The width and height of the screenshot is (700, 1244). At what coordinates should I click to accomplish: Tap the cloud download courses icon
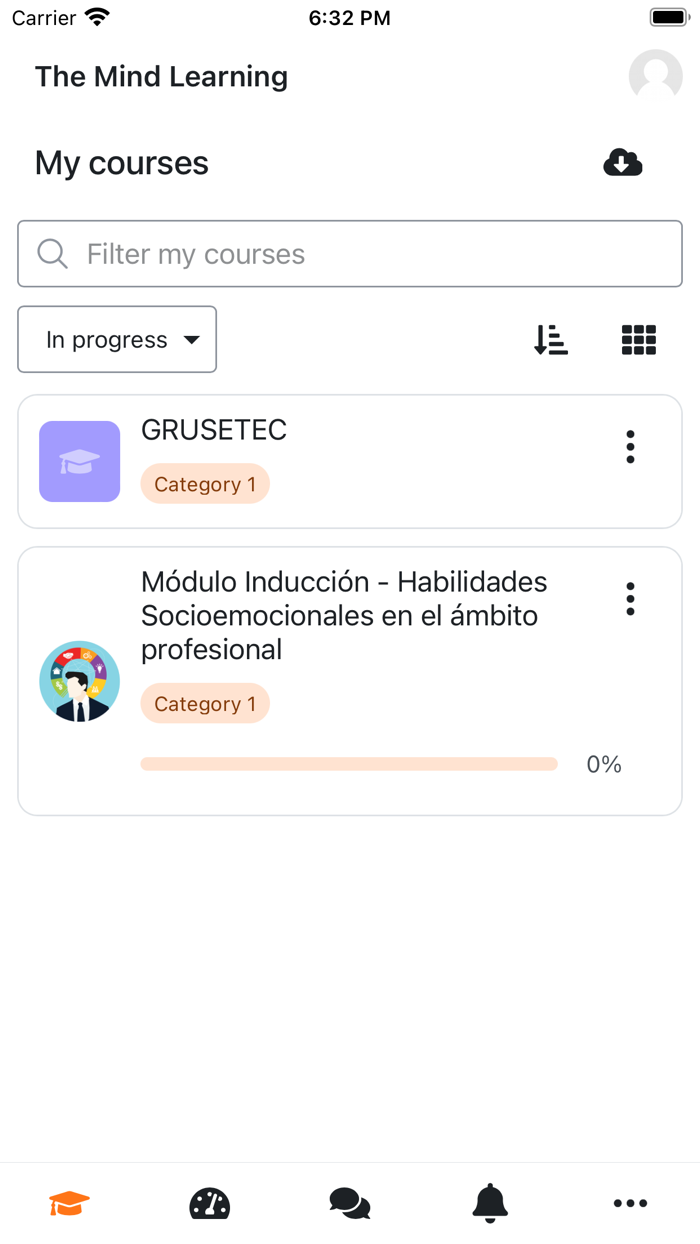(622, 162)
